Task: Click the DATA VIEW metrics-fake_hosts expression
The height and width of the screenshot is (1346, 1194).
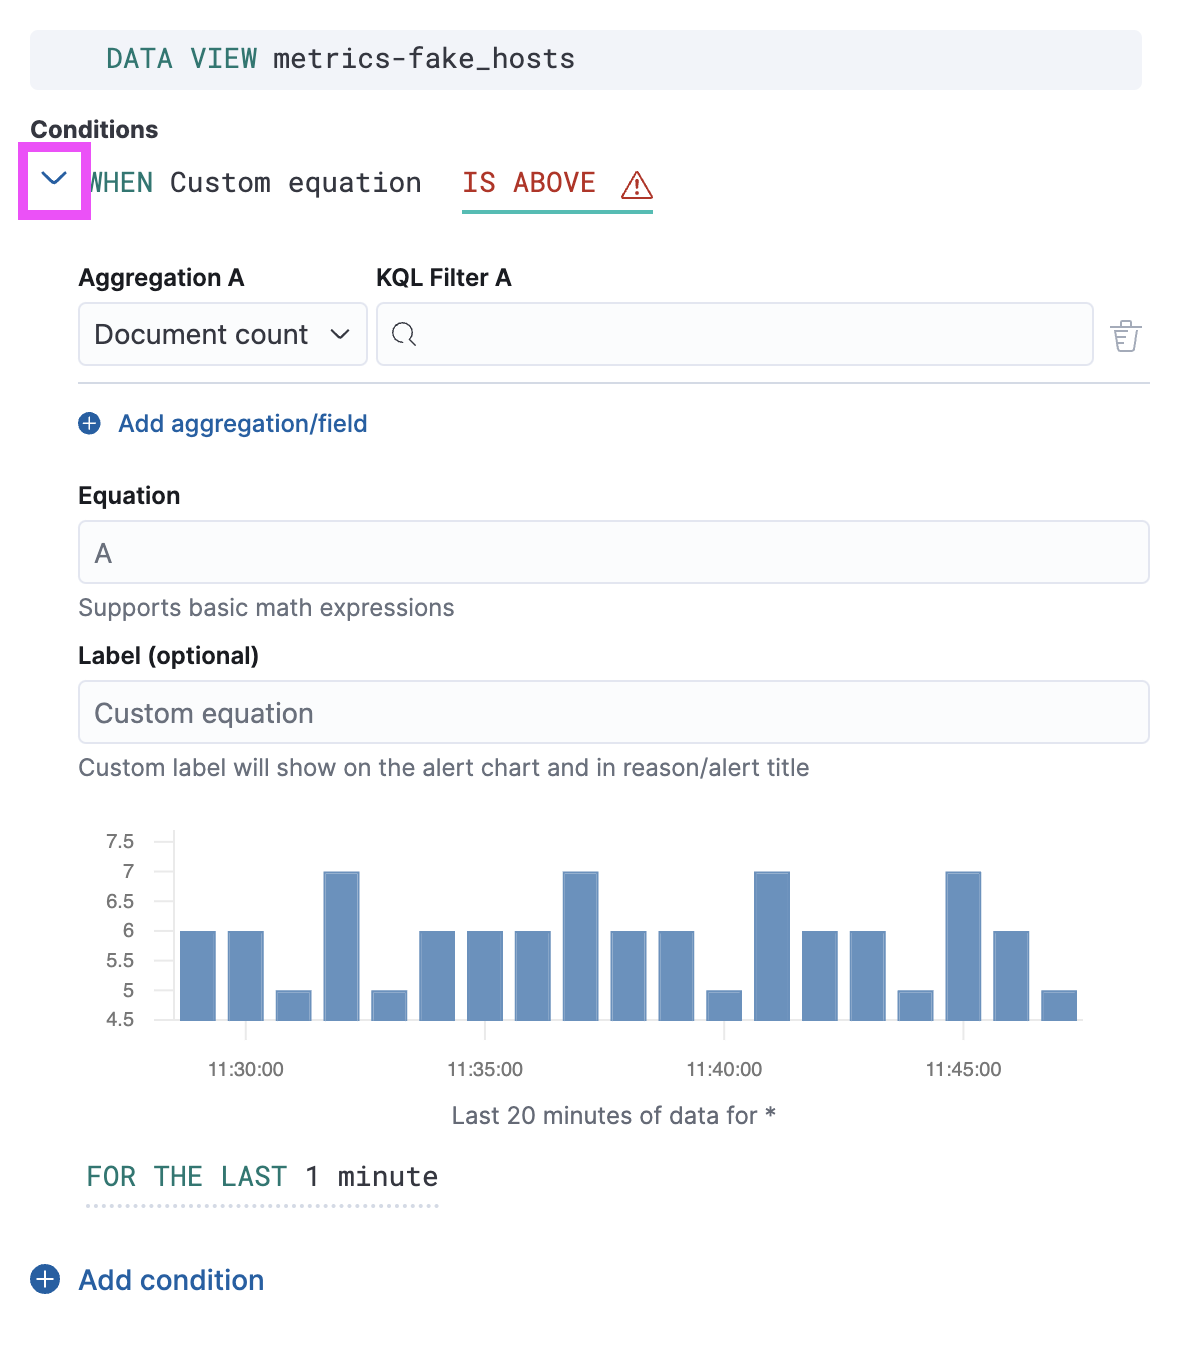Action: click(x=340, y=59)
